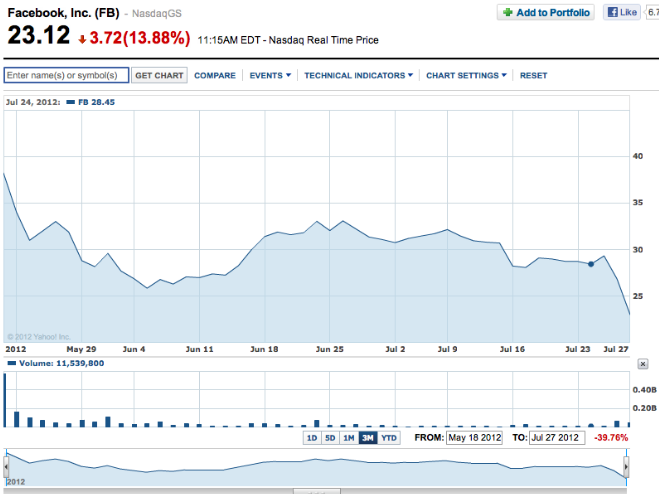Select the YTD time range
659x494 pixels.
click(x=389, y=438)
